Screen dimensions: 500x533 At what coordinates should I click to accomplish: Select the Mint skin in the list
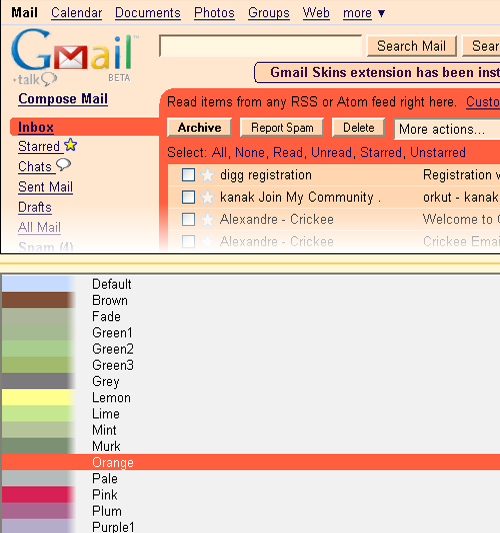click(104, 430)
